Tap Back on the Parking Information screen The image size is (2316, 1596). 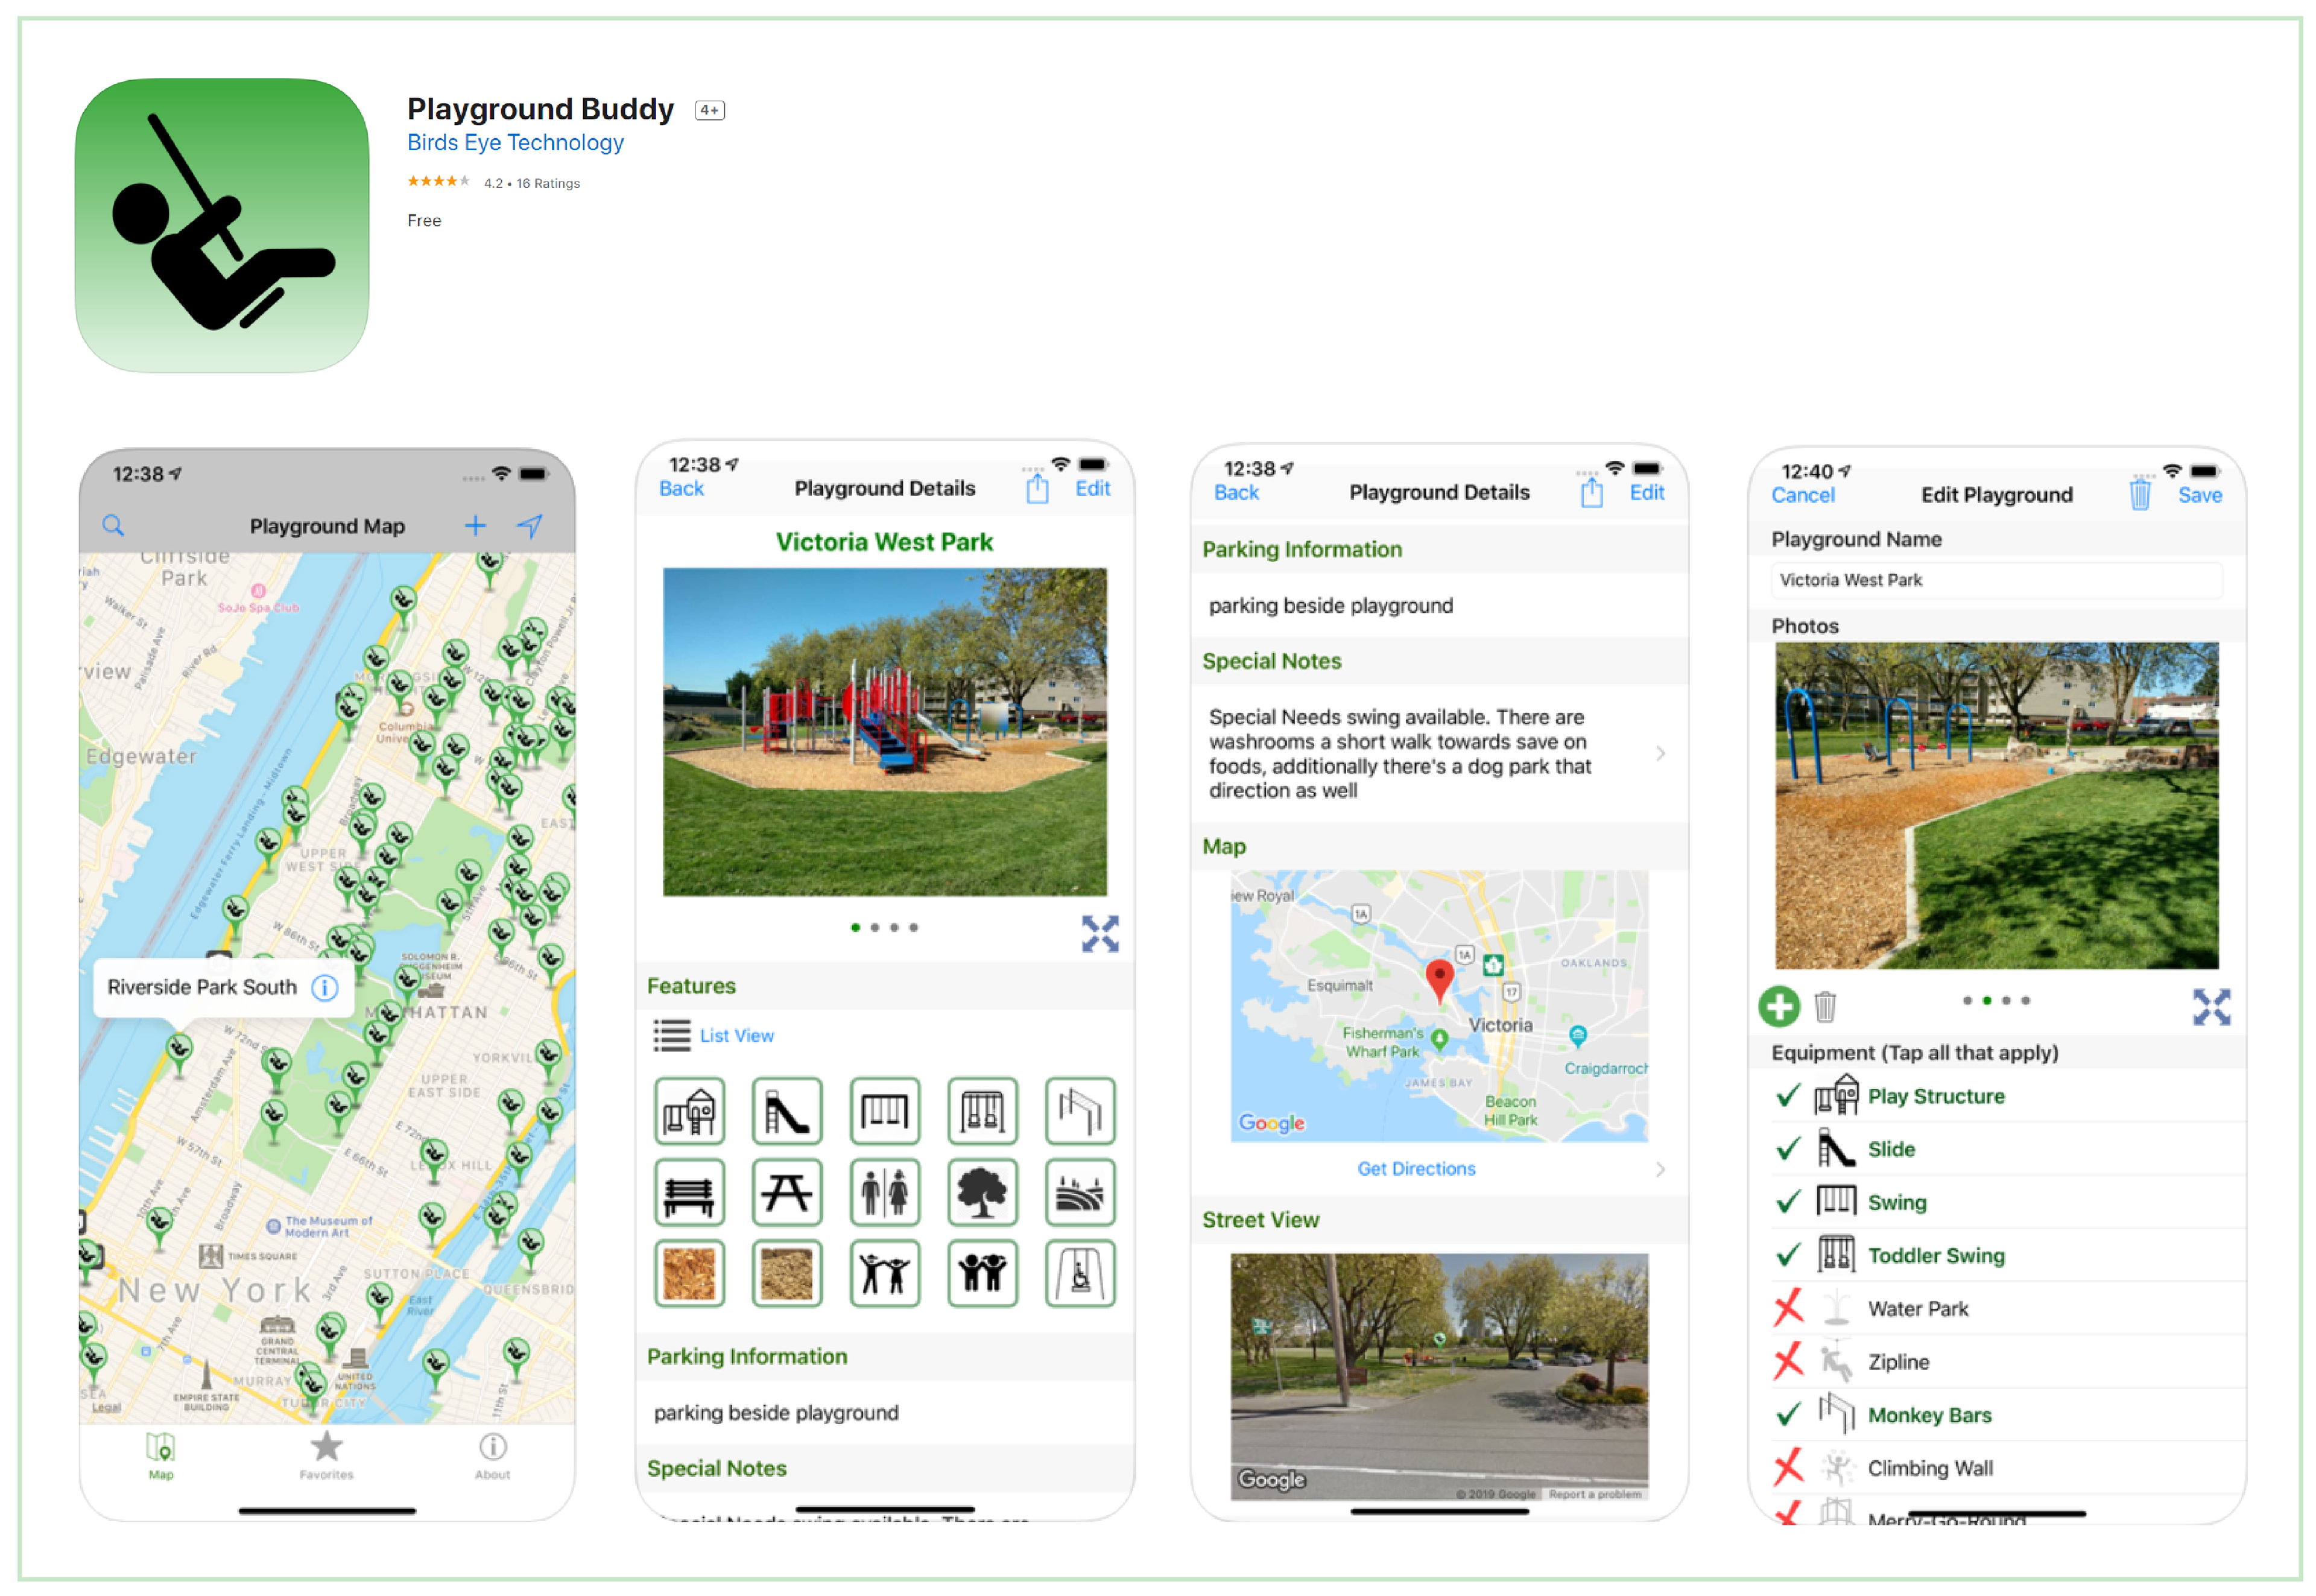pyautogui.click(x=1236, y=493)
